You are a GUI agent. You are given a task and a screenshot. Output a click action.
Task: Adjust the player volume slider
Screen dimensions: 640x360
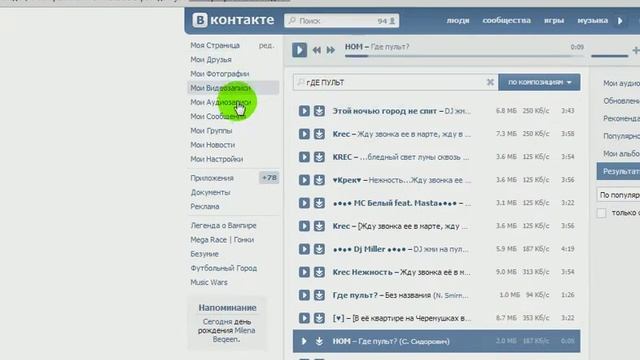point(609,56)
